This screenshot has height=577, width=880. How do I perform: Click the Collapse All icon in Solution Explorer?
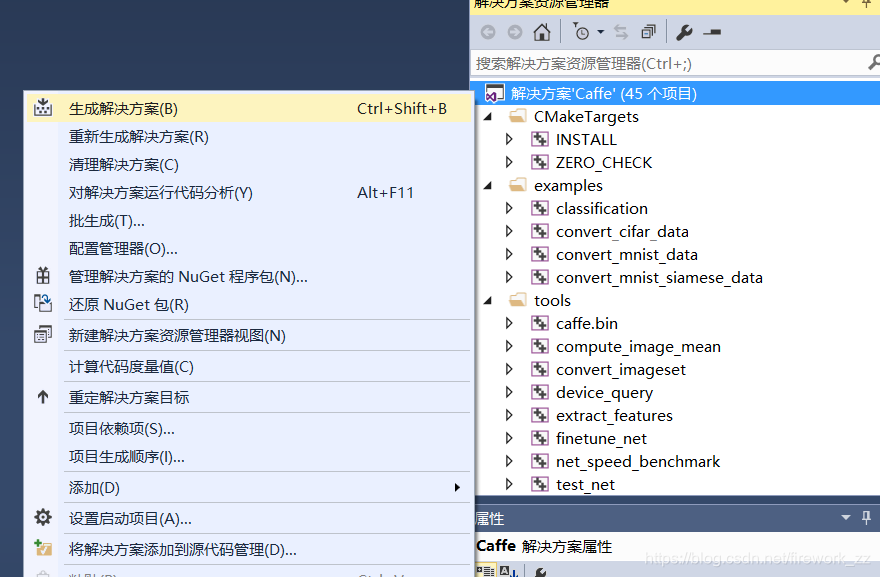[648, 32]
